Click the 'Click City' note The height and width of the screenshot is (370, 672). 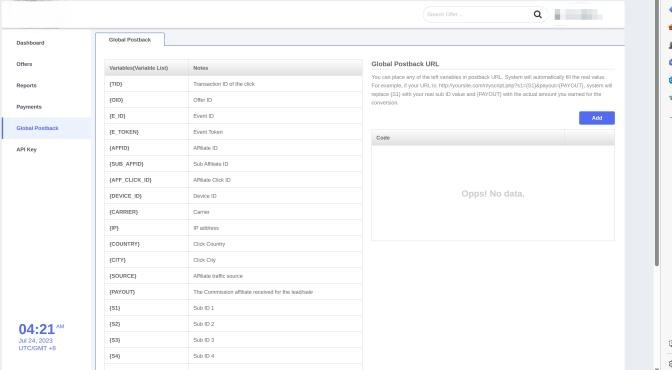pyautogui.click(x=204, y=260)
